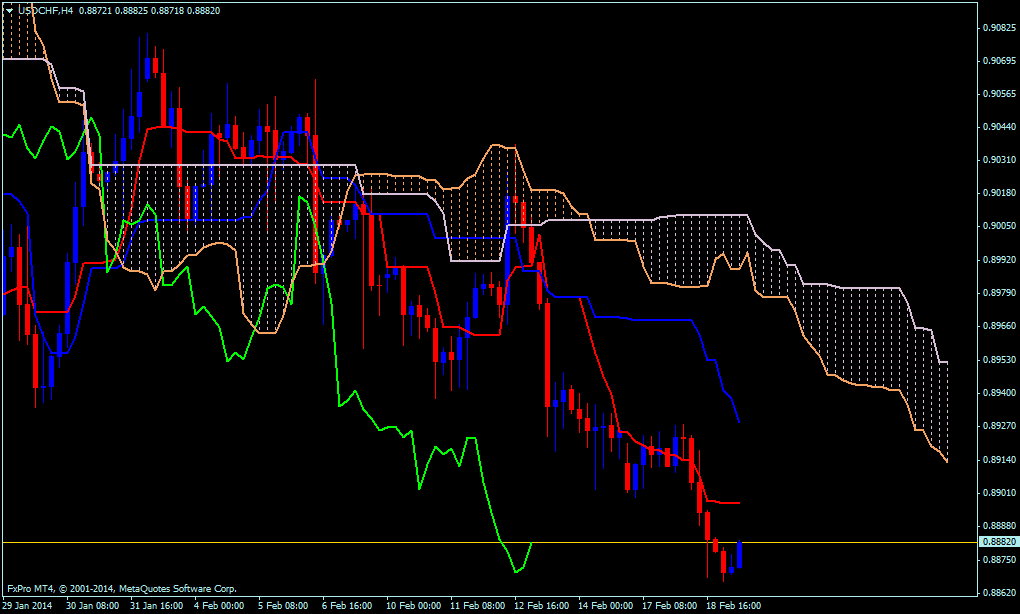Viewport: 1020px width, 614px height.
Task: Click the 0.88880 price scale label
Action: tap(999, 526)
